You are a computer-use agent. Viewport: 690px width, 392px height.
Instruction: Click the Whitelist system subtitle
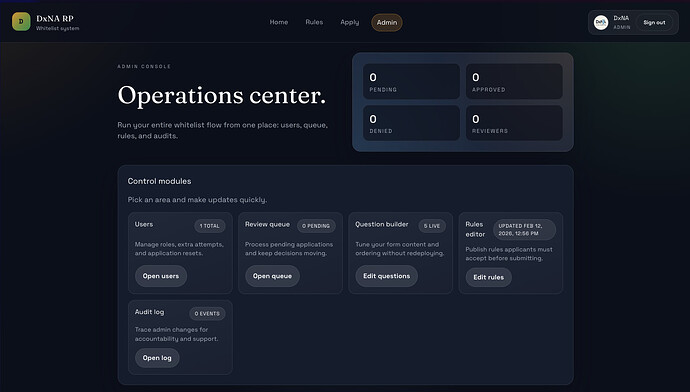pyautogui.click(x=58, y=29)
